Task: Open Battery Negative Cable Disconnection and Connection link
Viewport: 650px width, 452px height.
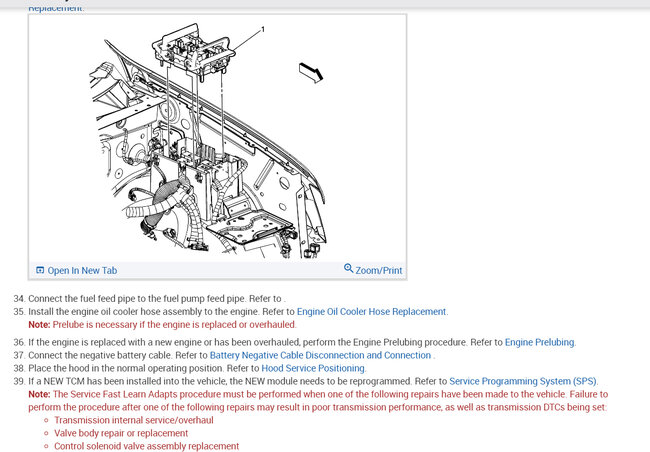Action: (320, 355)
